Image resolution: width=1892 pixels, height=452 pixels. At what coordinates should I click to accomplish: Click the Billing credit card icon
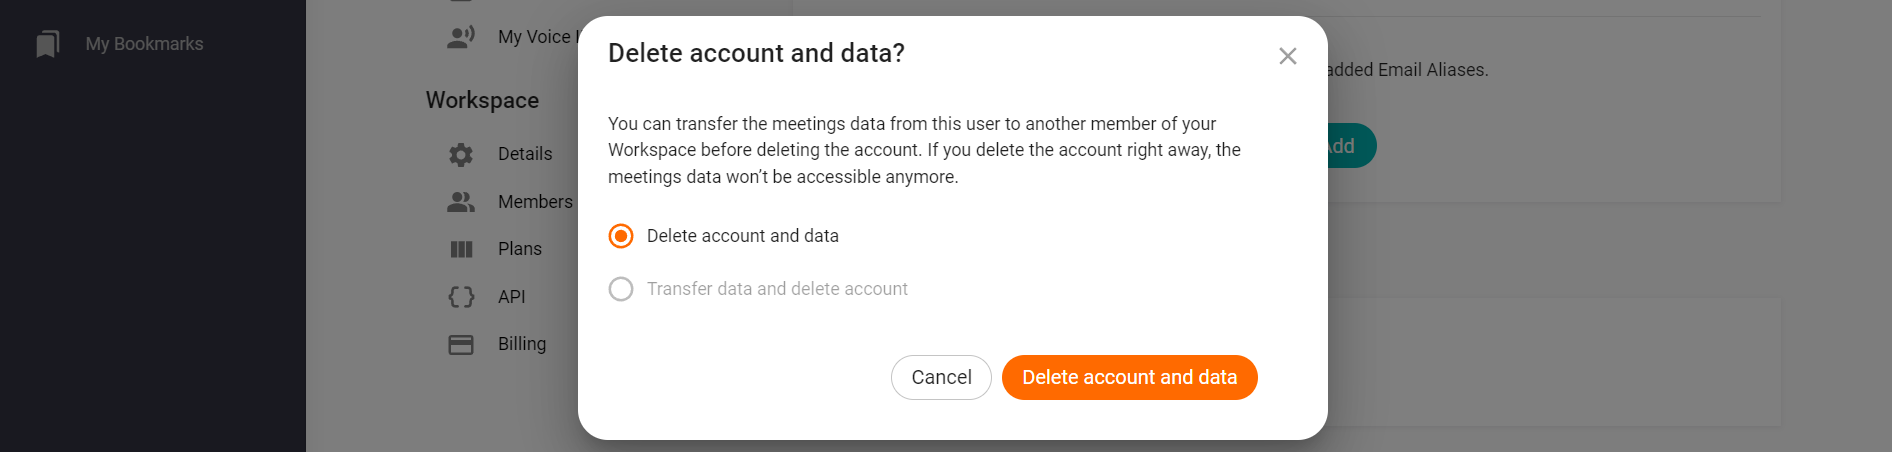[x=461, y=344]
